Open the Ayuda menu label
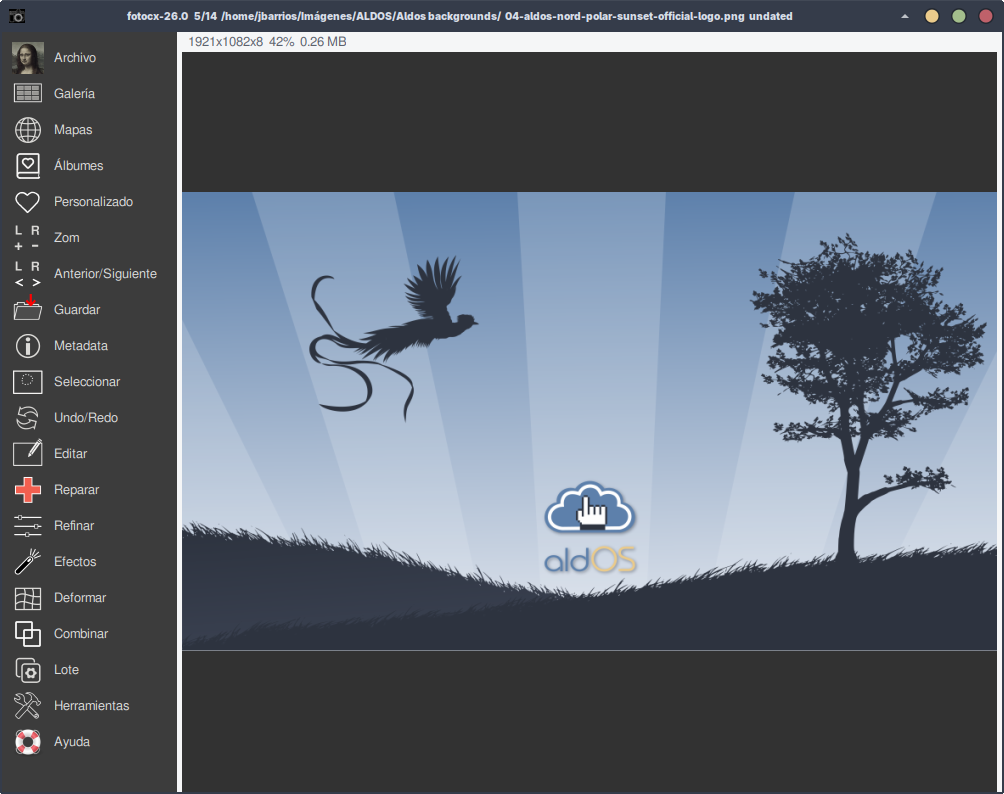1004x794 pixels. pyautogui.click(x=72, y=741)
